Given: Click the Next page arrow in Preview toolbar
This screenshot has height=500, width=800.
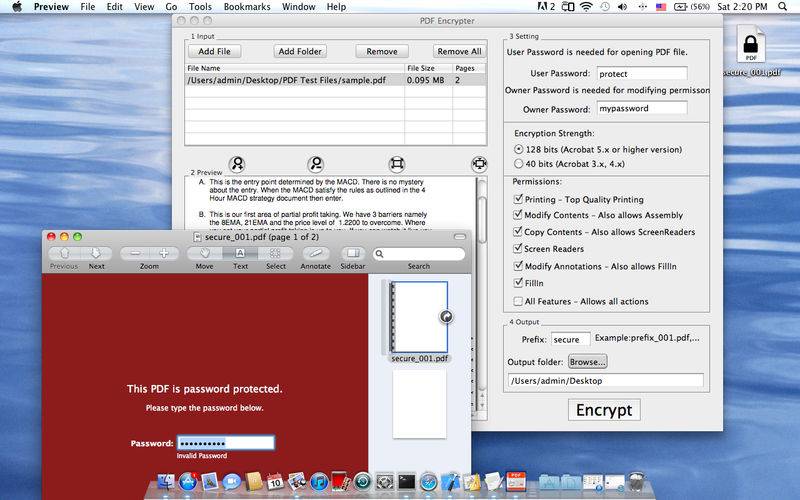Looking at the screenshot, I should pos(96,254).
